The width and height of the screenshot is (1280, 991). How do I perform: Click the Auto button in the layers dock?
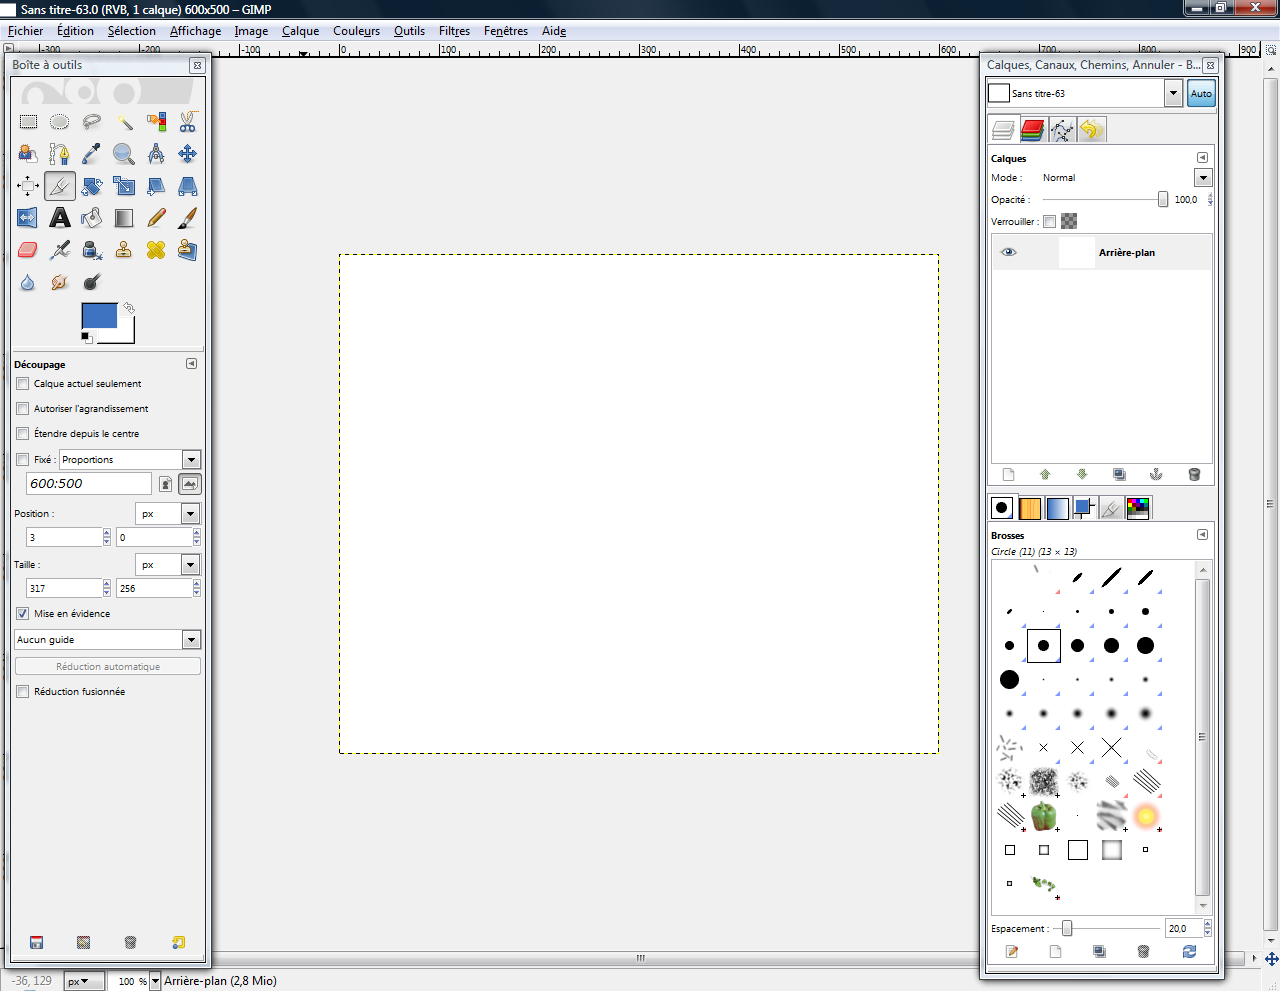point(1201,94)
